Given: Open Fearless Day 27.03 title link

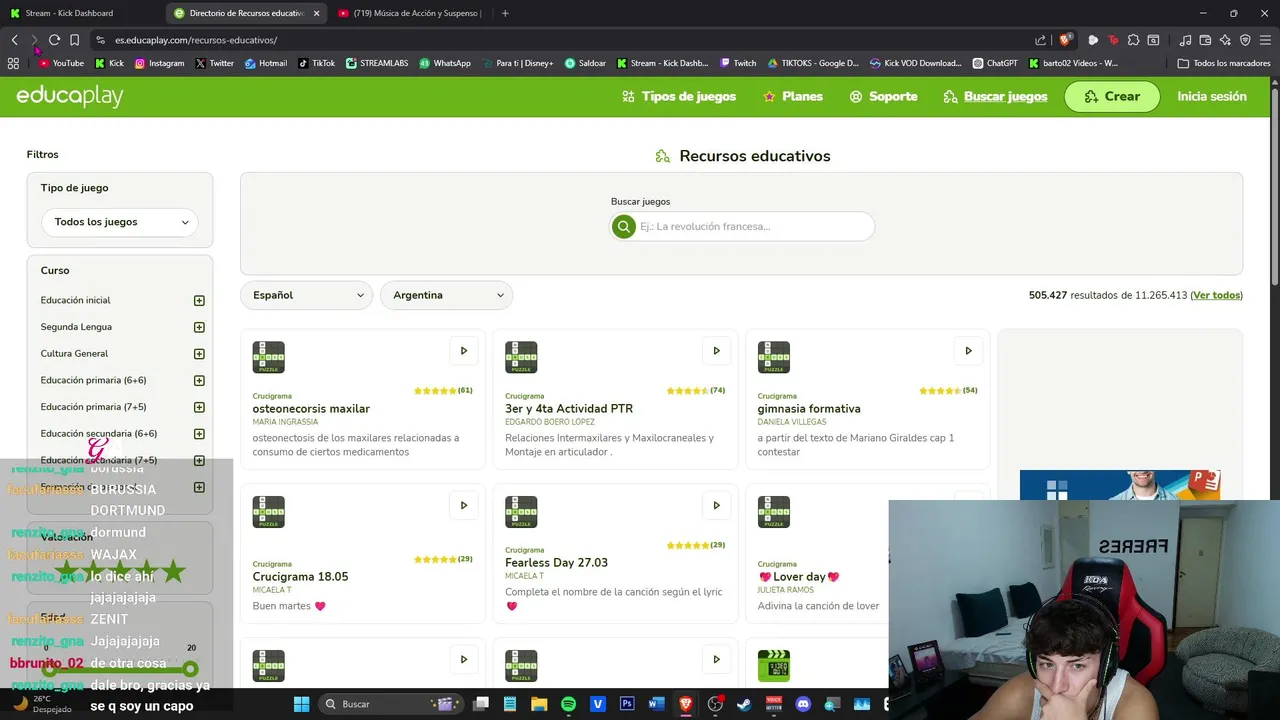Looking at the screenshot, I should (556, 563).
